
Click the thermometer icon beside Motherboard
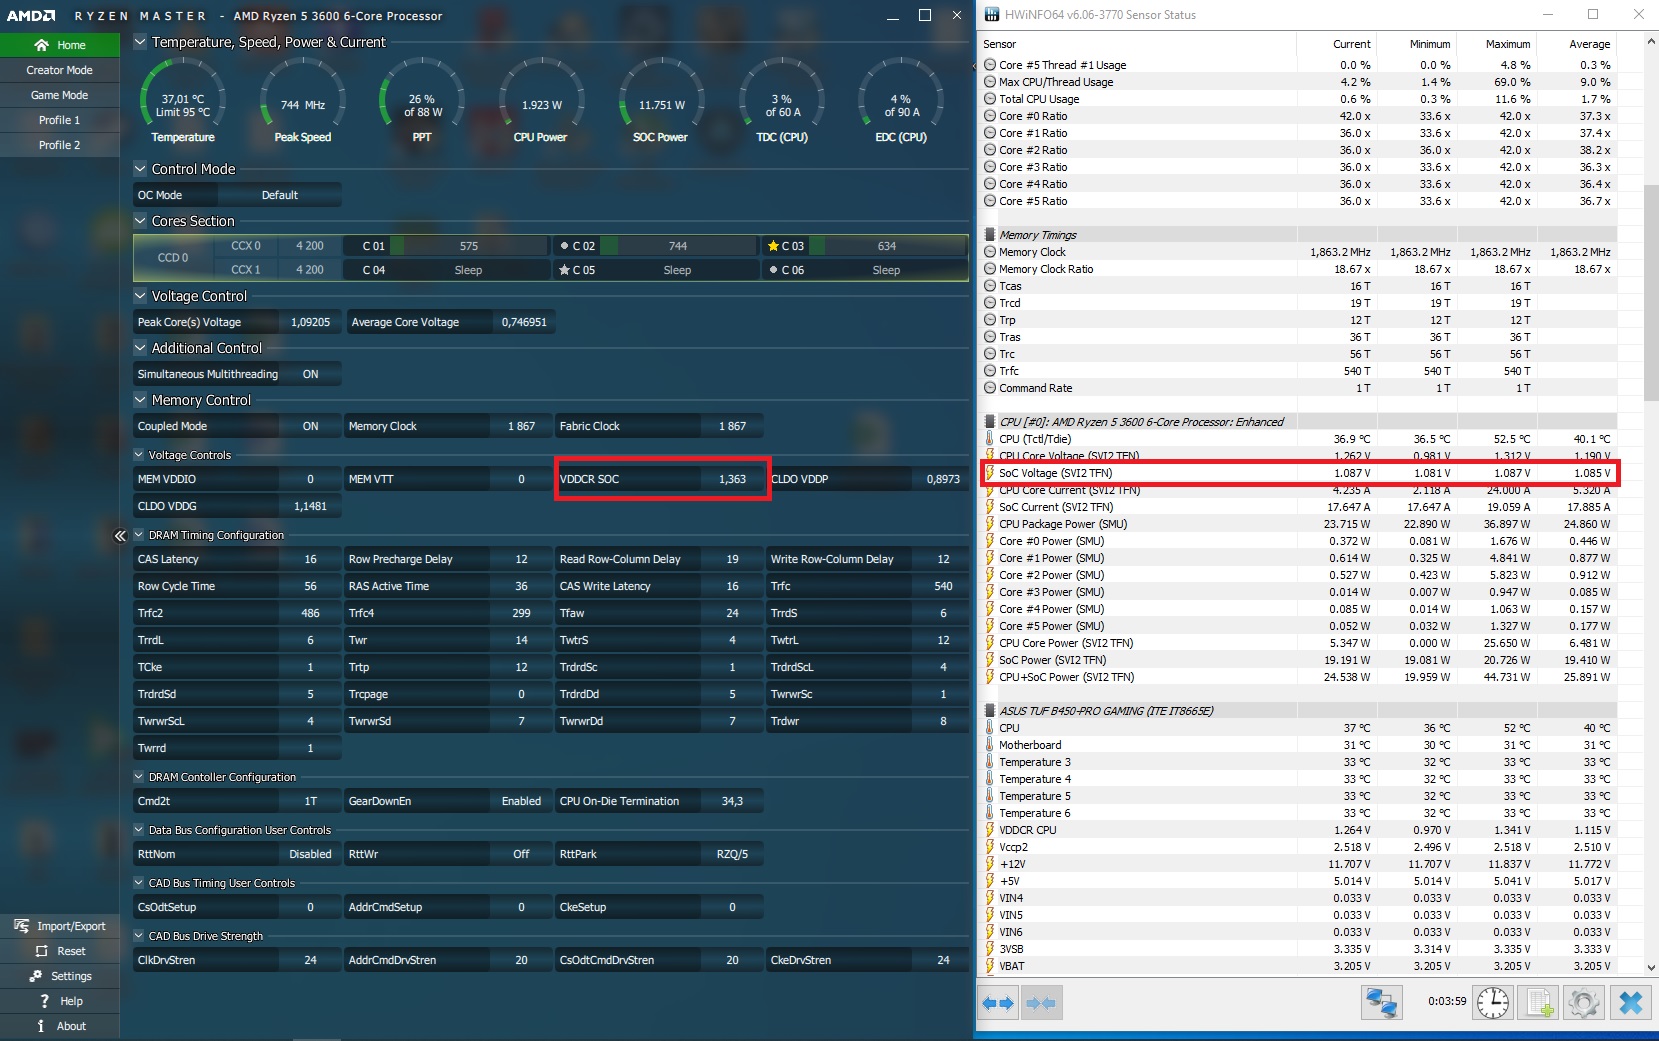(x=989, y=745)
